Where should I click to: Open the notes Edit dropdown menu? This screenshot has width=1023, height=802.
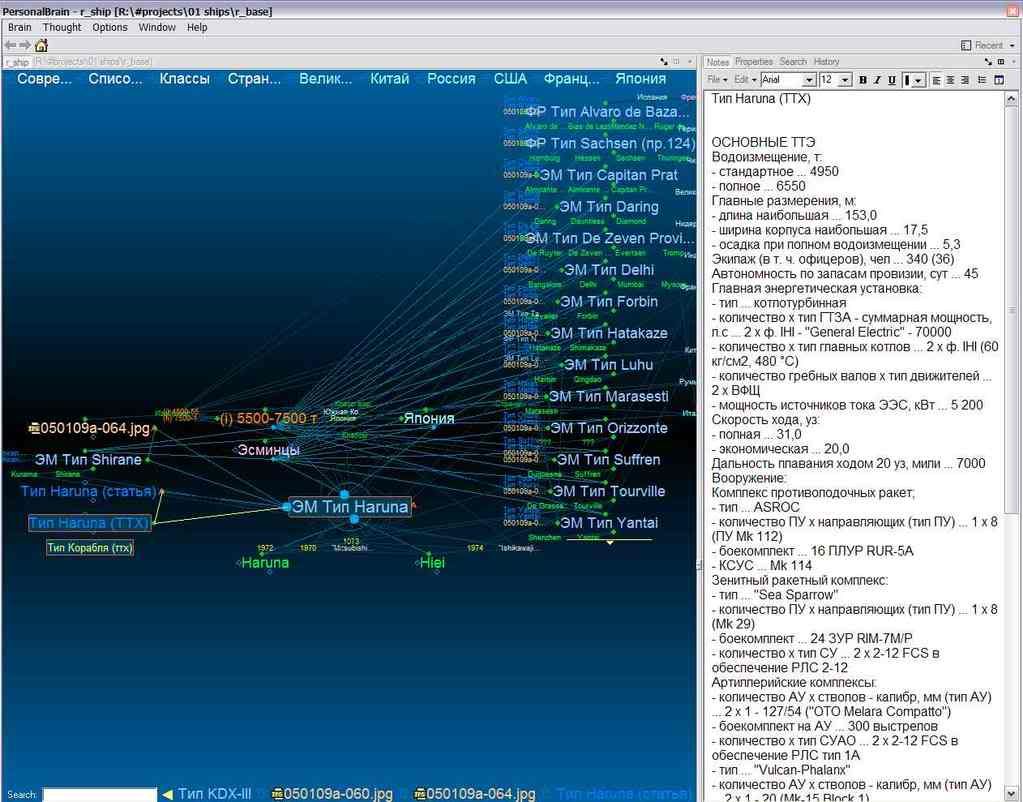(x=745, y=80)
